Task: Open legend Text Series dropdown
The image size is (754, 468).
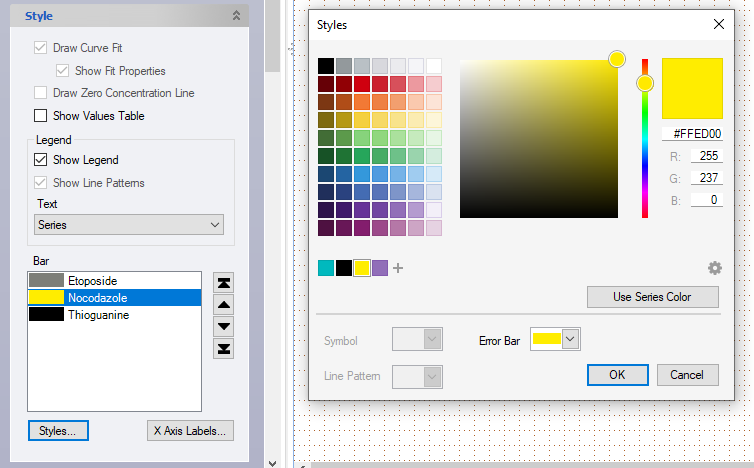Action: tap(128, 225)
